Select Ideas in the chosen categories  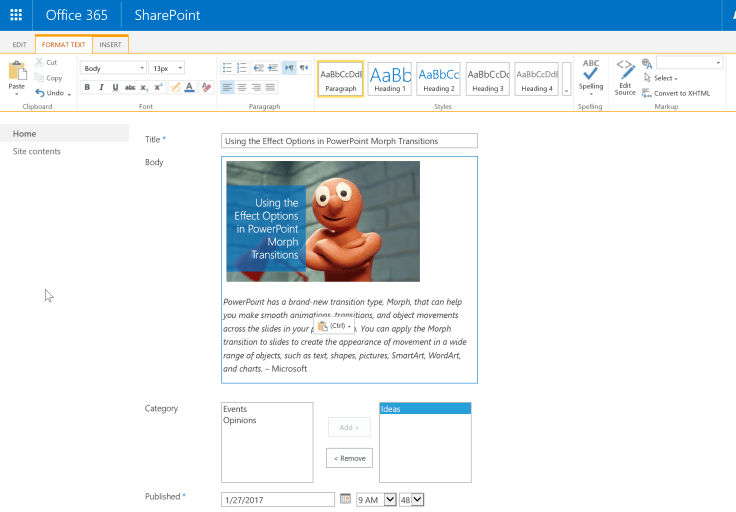pos(425,409)
